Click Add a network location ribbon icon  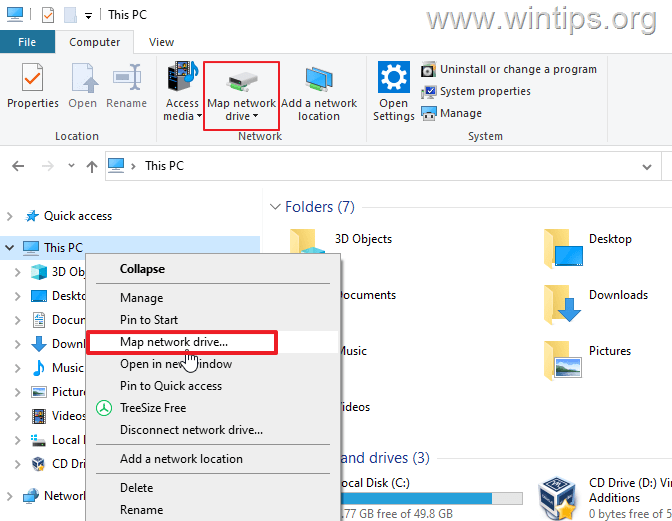coord(319,94)
